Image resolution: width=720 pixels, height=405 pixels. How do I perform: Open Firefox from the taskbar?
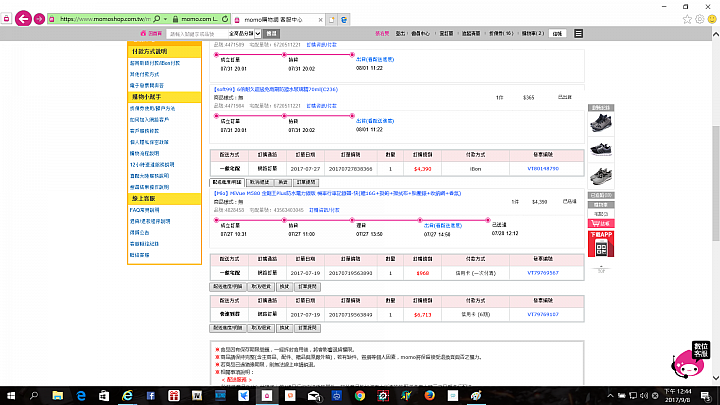click(429, 395)
